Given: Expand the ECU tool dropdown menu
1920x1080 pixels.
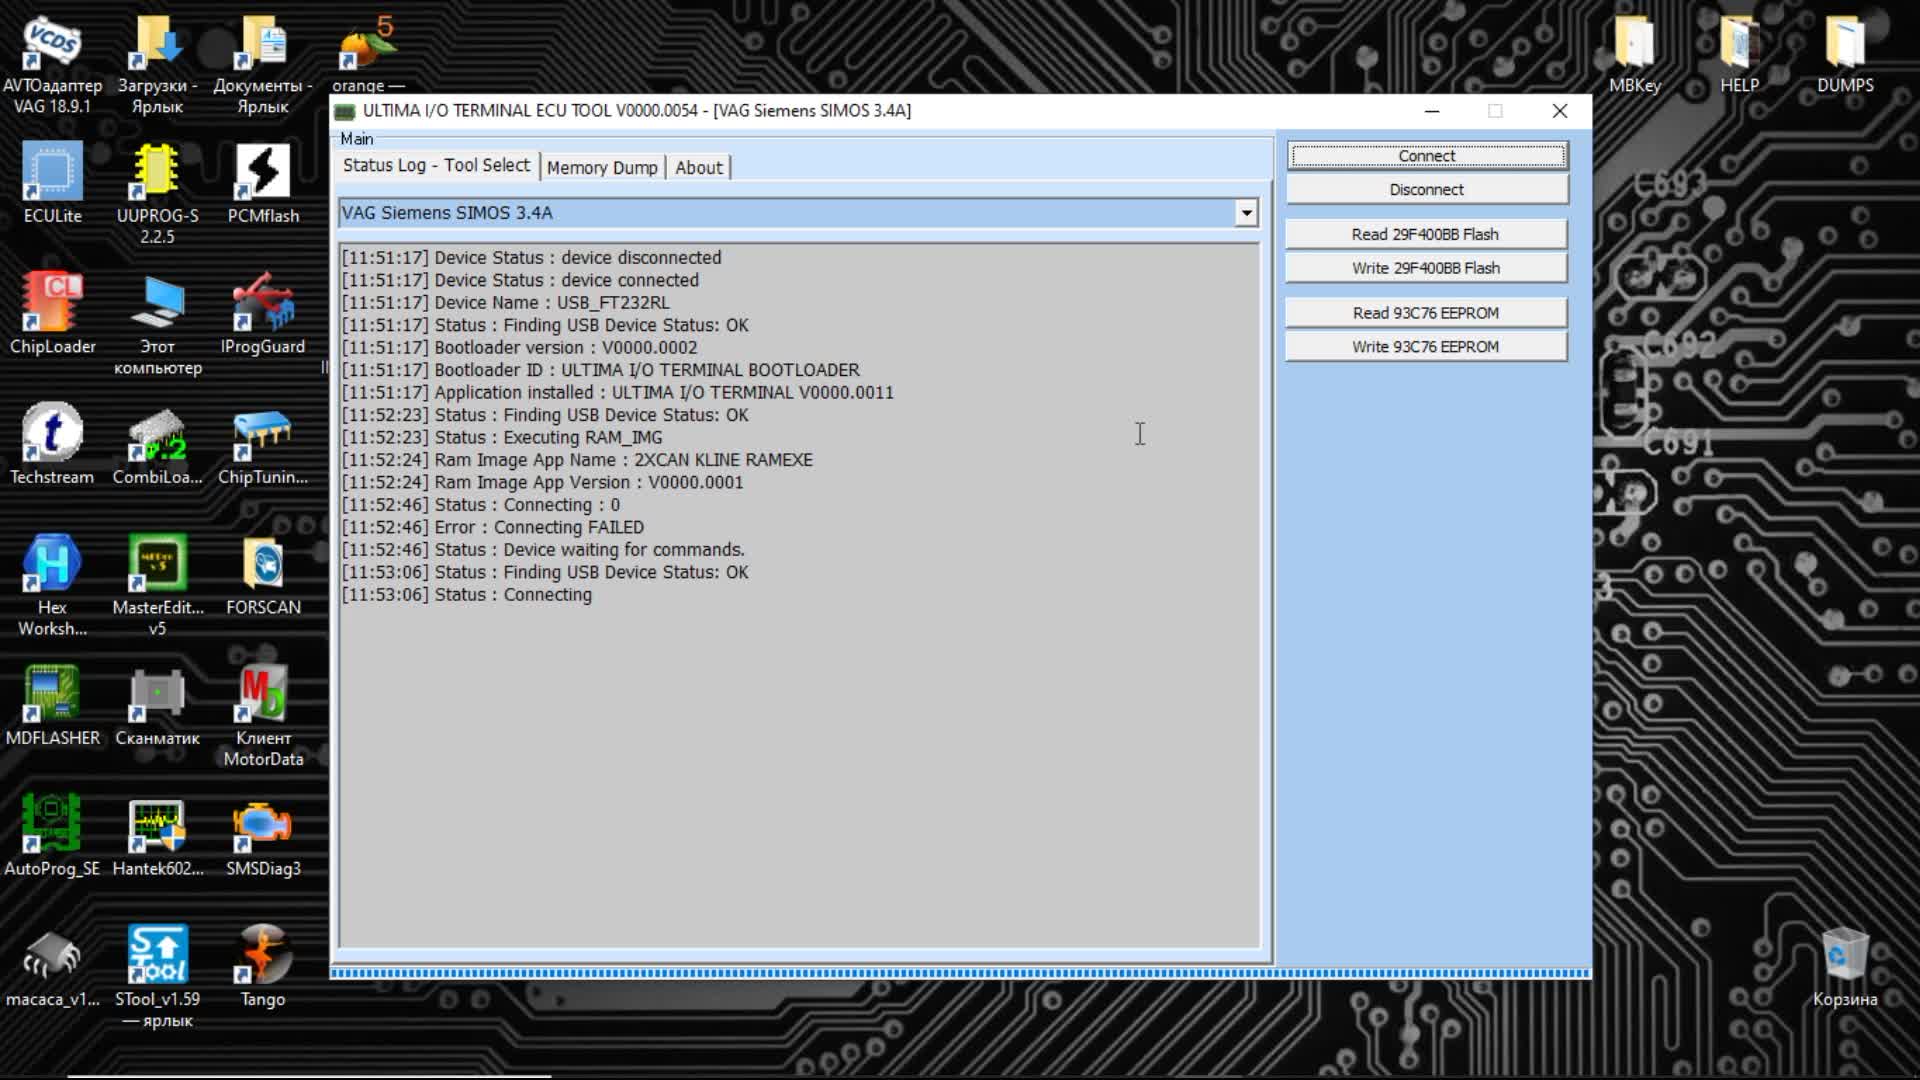Looking at the screenshot, I should pyautogui.click(x=1245, y=212).
